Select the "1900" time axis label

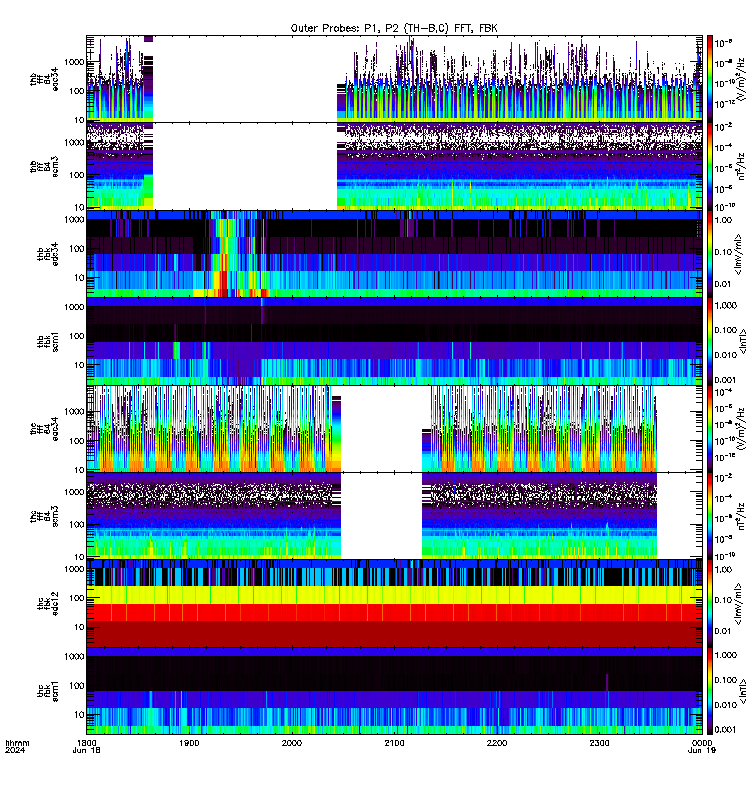189,743
